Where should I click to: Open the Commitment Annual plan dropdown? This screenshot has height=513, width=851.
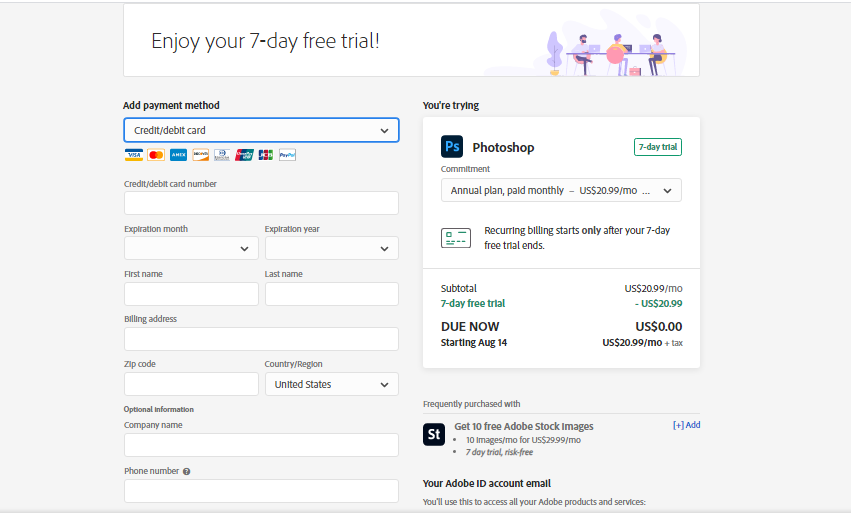(561, 191)
